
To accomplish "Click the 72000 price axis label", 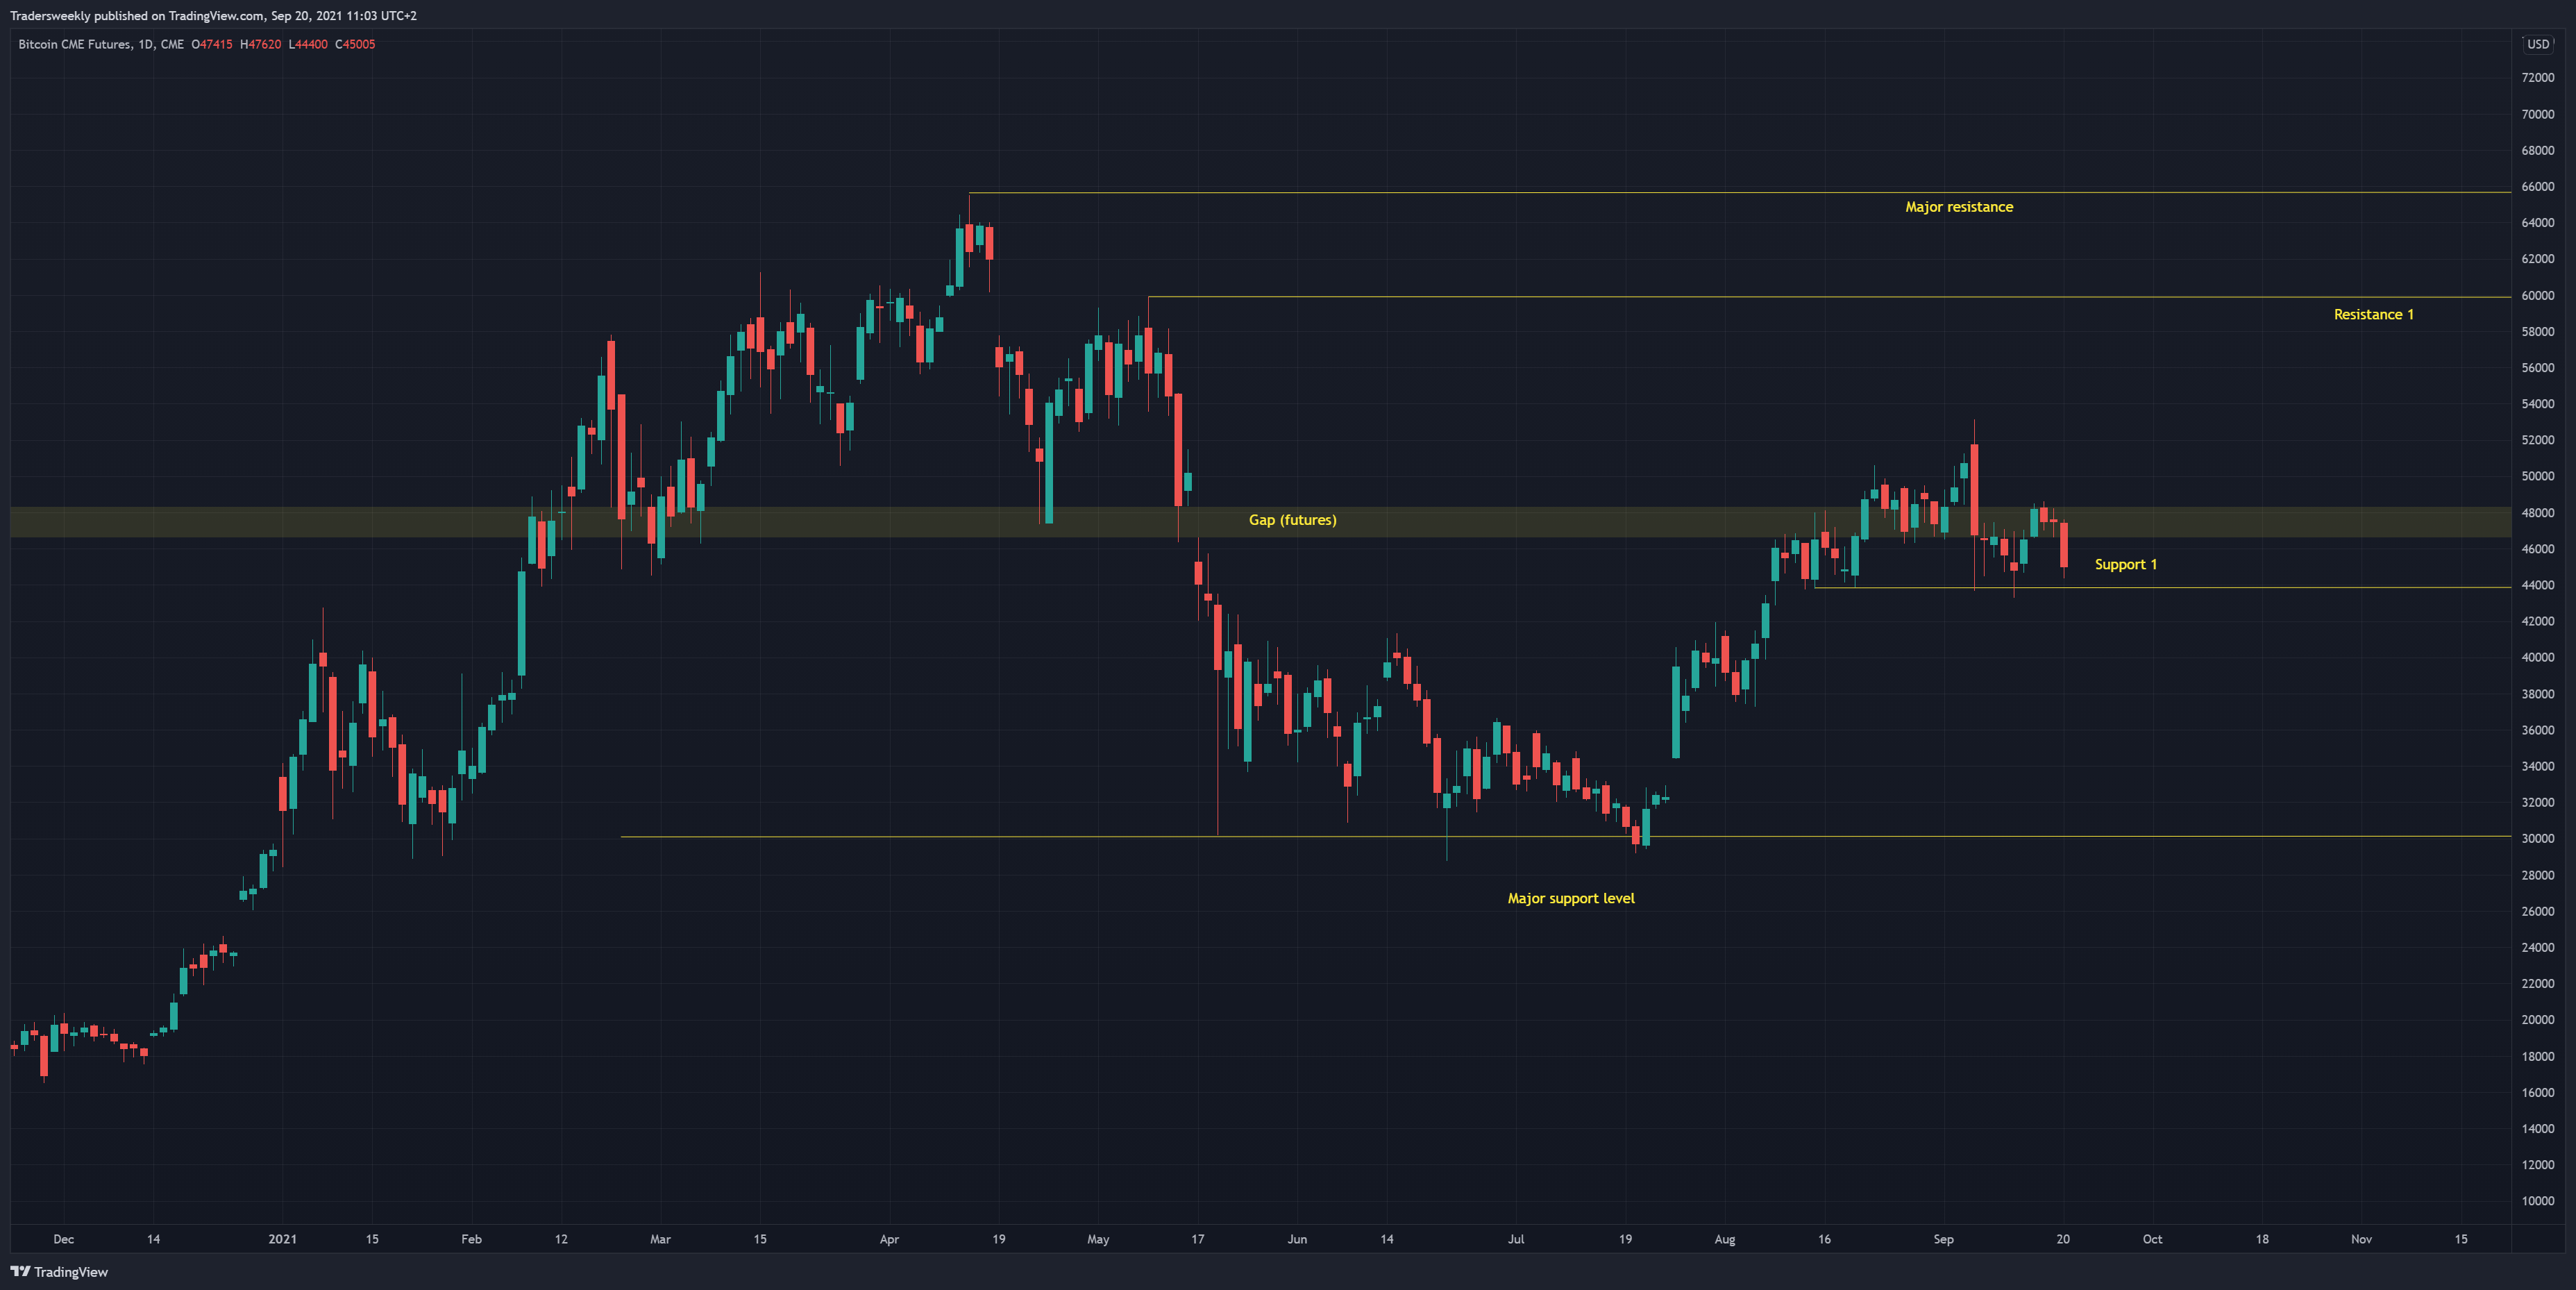I will click(x=2537, y=78).
